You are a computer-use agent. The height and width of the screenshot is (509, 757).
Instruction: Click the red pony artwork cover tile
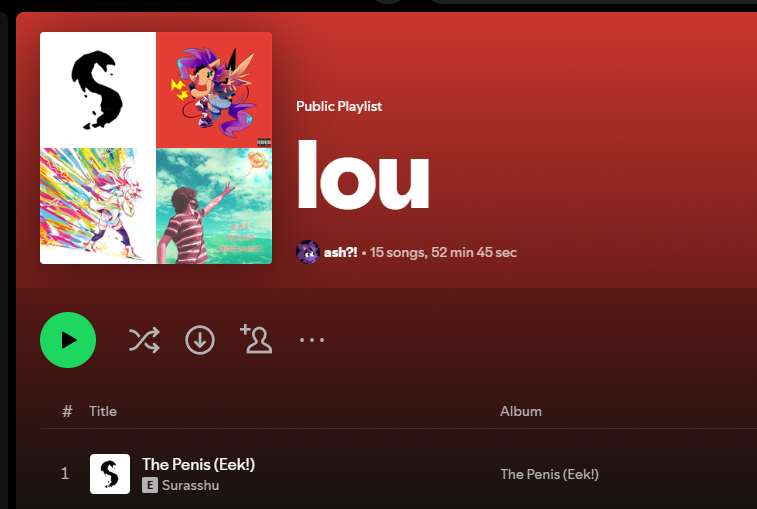tap(214, 90)
